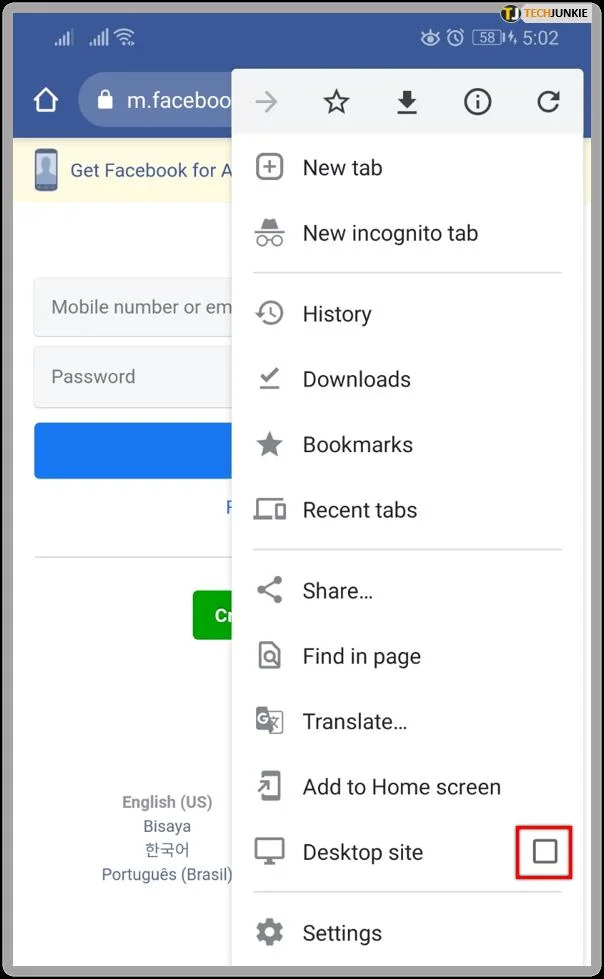Bookmark this page with star icon
This screenshot has width=604, height=979.
[x=336, y=101]
